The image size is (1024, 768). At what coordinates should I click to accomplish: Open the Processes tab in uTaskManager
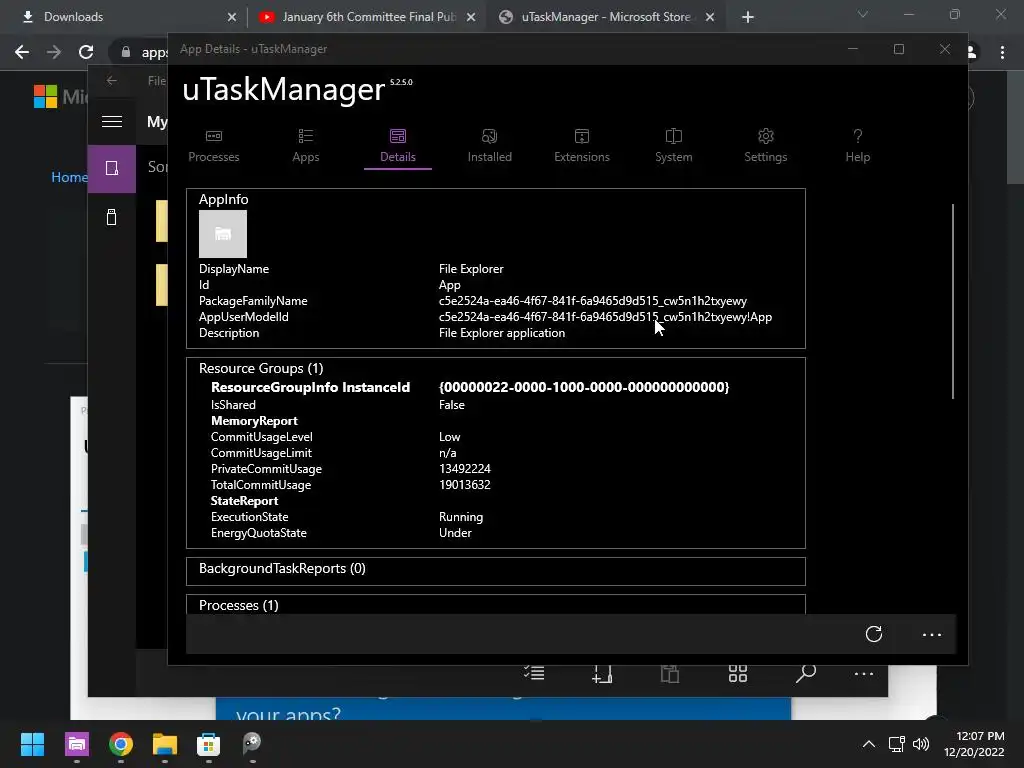pyautogui.click(x=214, y=146)
